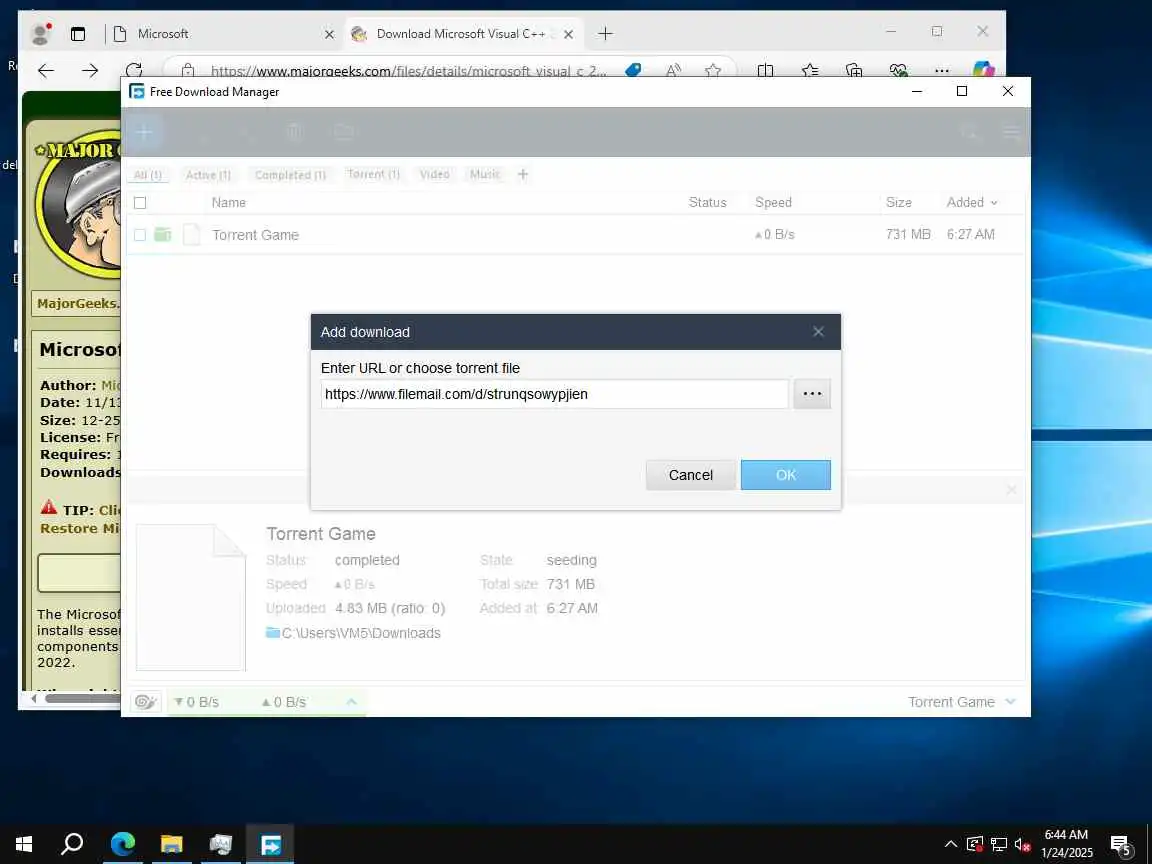Refresh the Edge browser page
Viewport: 1152px width, 864px height.
coord(134,71)
